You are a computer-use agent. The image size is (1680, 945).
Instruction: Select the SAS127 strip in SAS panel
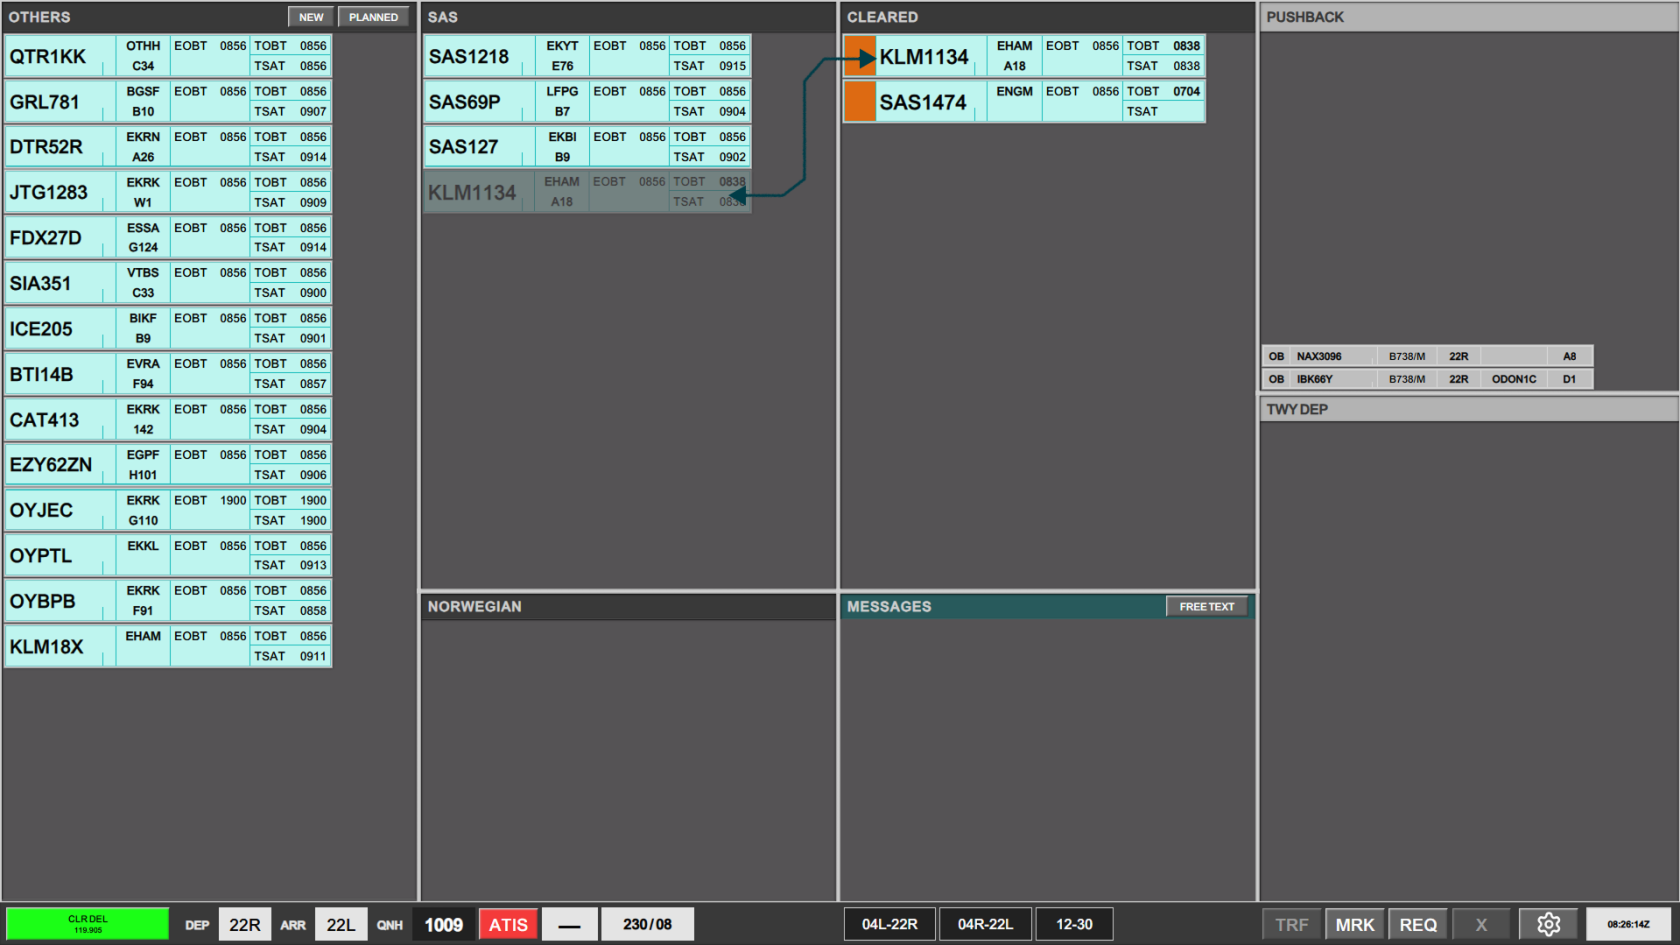pos(587,147)
